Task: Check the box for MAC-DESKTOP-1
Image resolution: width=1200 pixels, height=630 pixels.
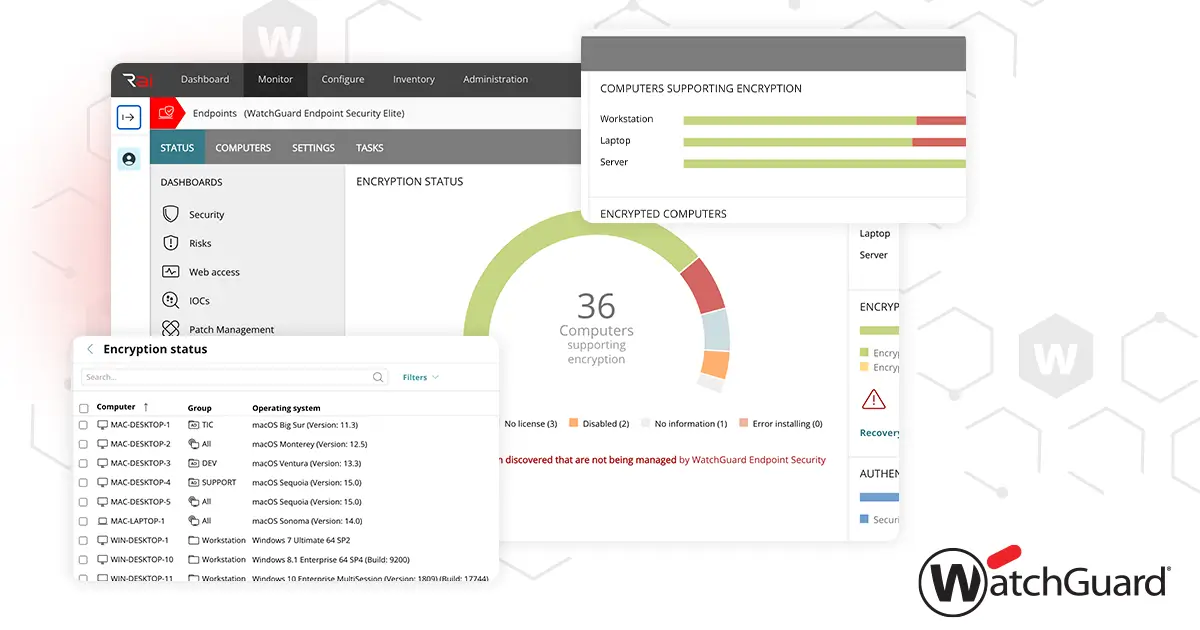Action: click(84, 425)
